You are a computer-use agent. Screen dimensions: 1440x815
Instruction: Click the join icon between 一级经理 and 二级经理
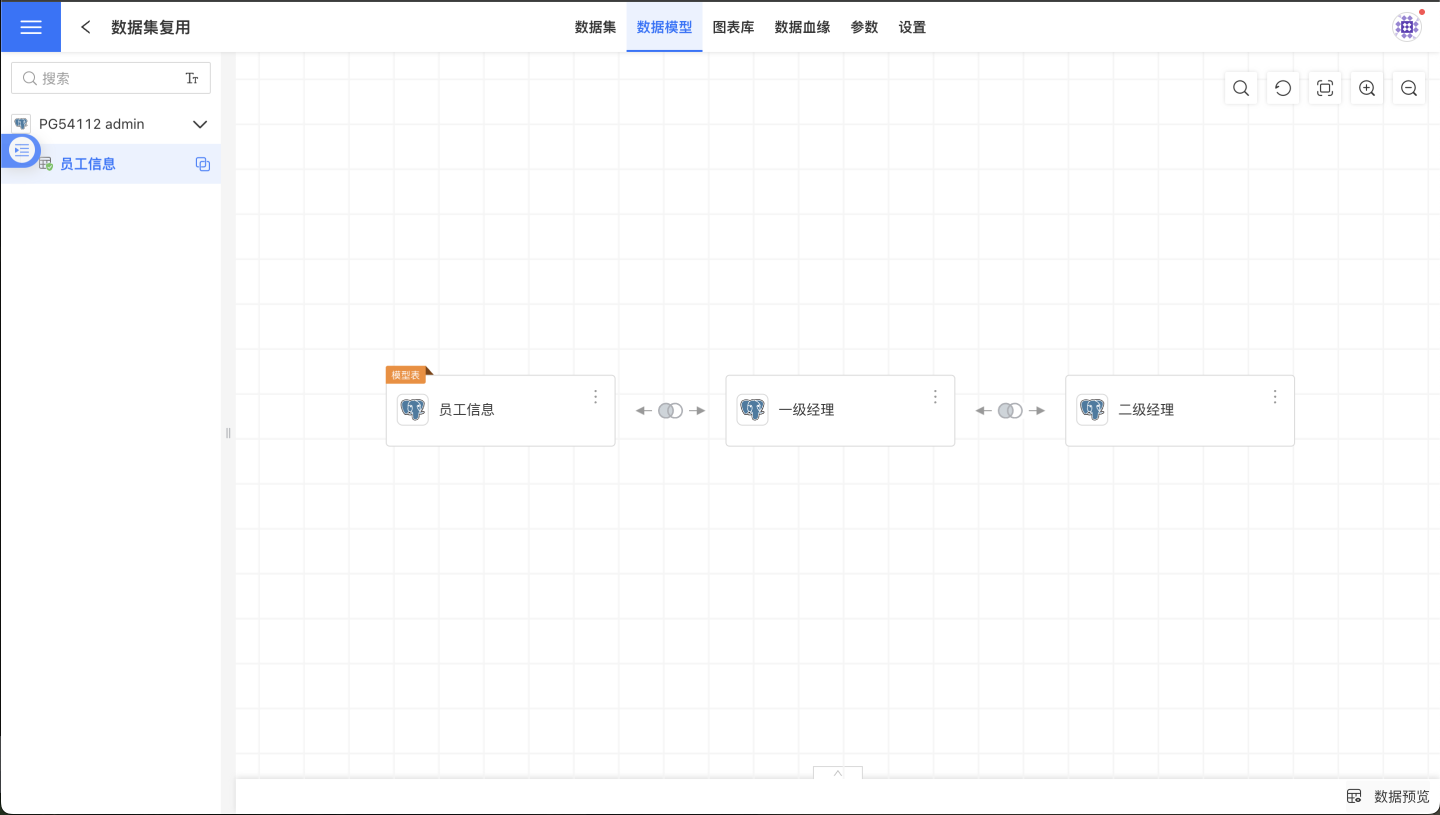pos(1010,411)
